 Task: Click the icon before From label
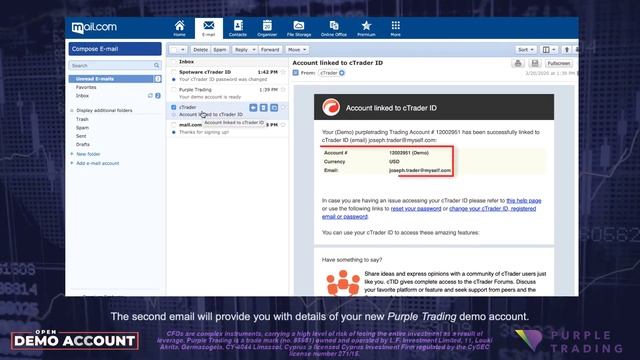click(296, 73)
